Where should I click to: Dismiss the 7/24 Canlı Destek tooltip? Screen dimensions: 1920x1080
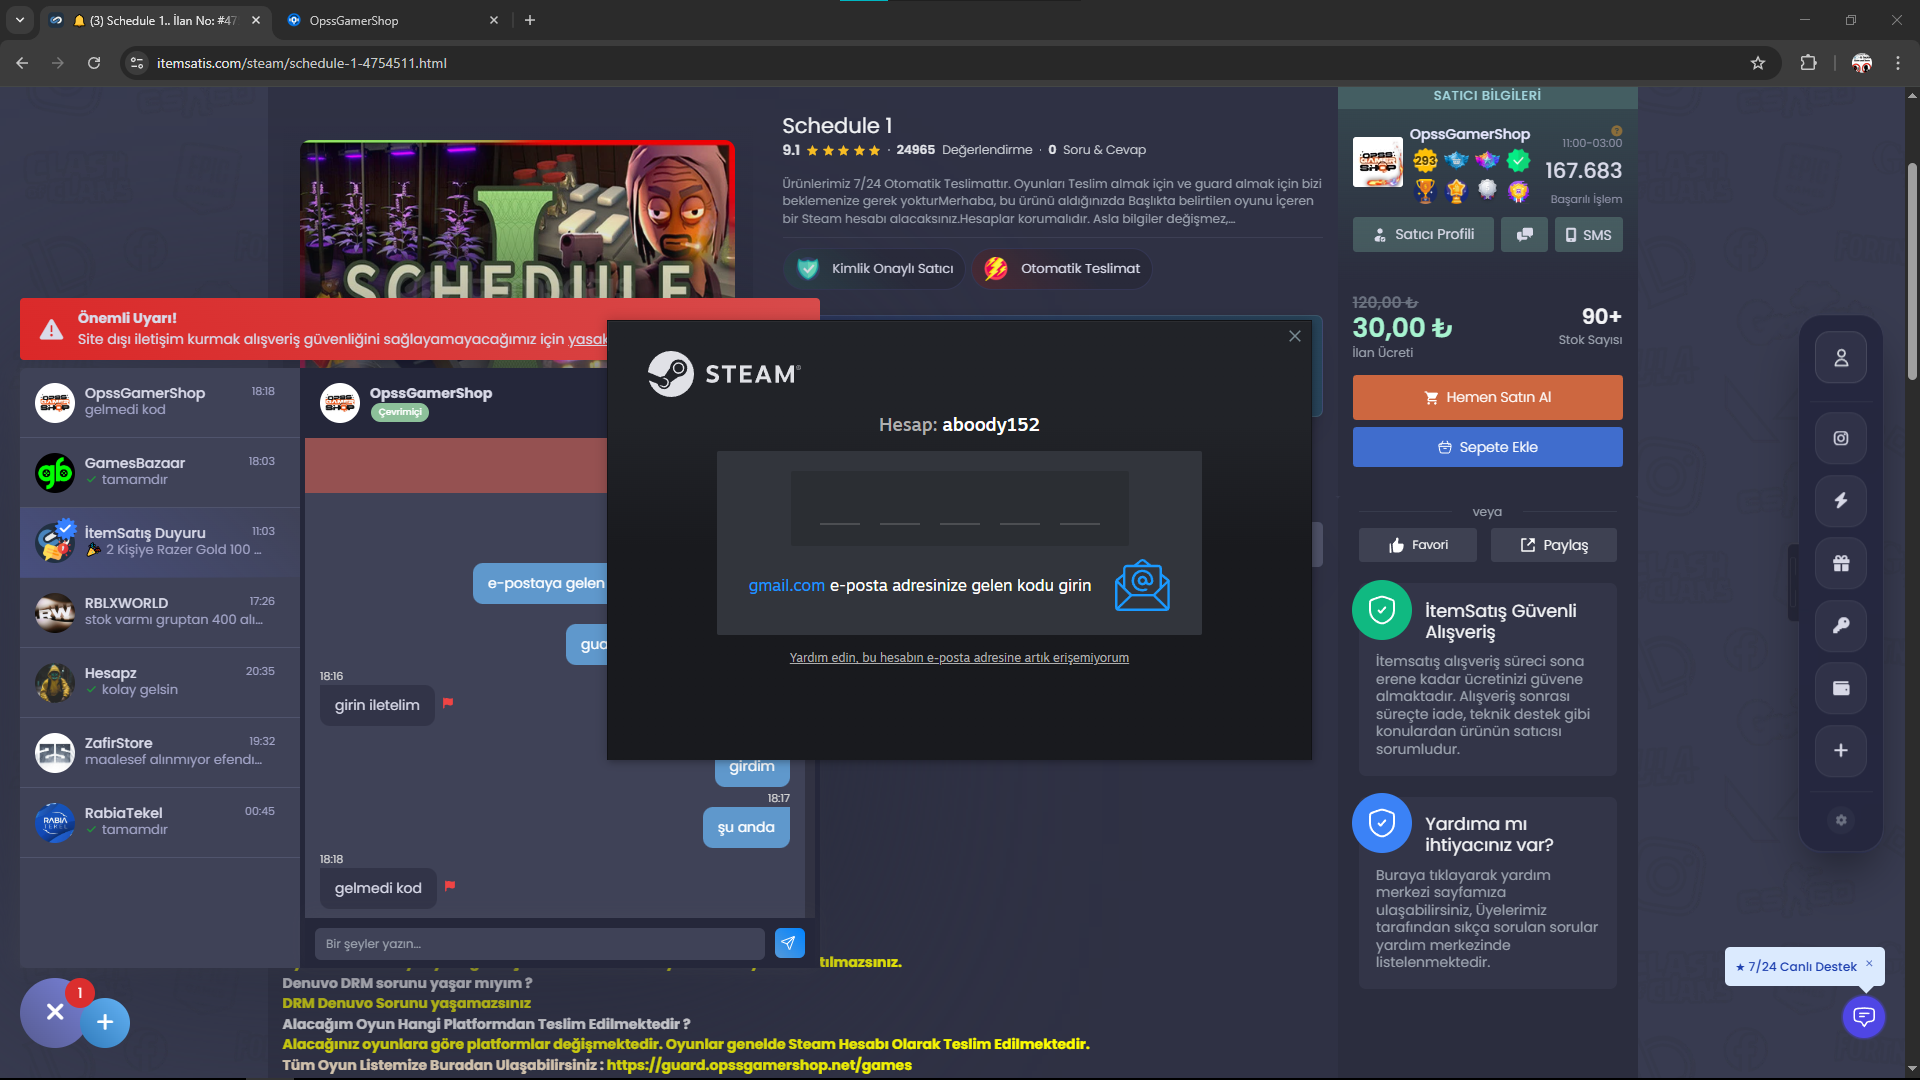[x=1869, y=963]
